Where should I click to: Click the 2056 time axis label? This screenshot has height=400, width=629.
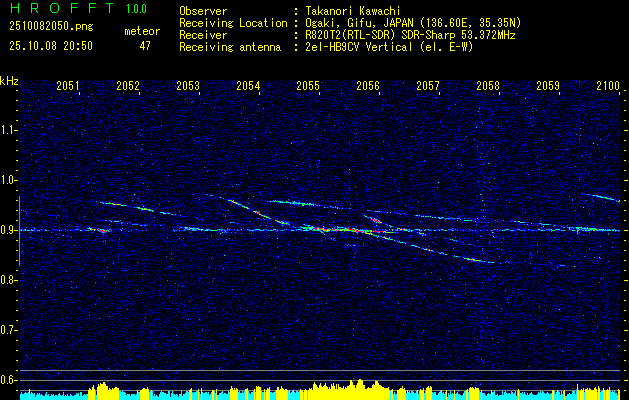point(368,85)
